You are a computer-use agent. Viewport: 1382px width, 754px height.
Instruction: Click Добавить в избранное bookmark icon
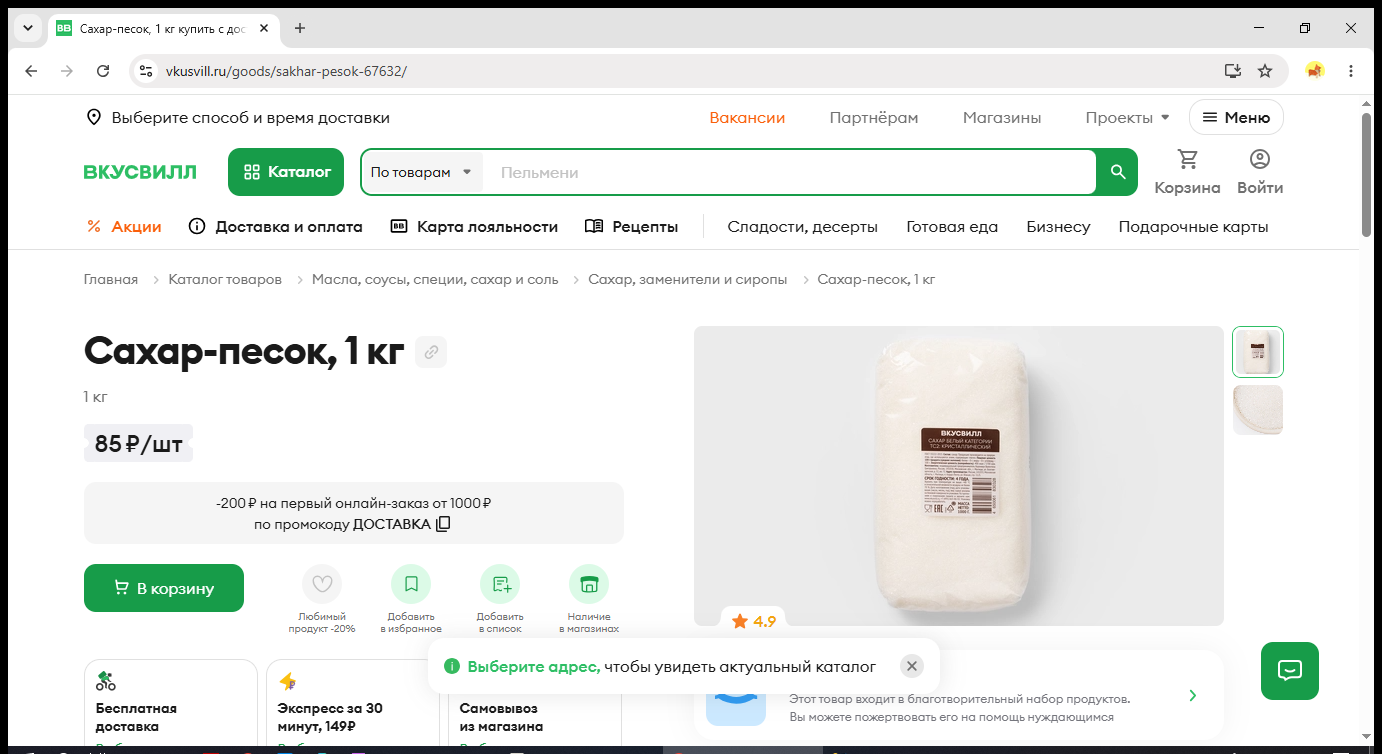(x=411, y=584)
